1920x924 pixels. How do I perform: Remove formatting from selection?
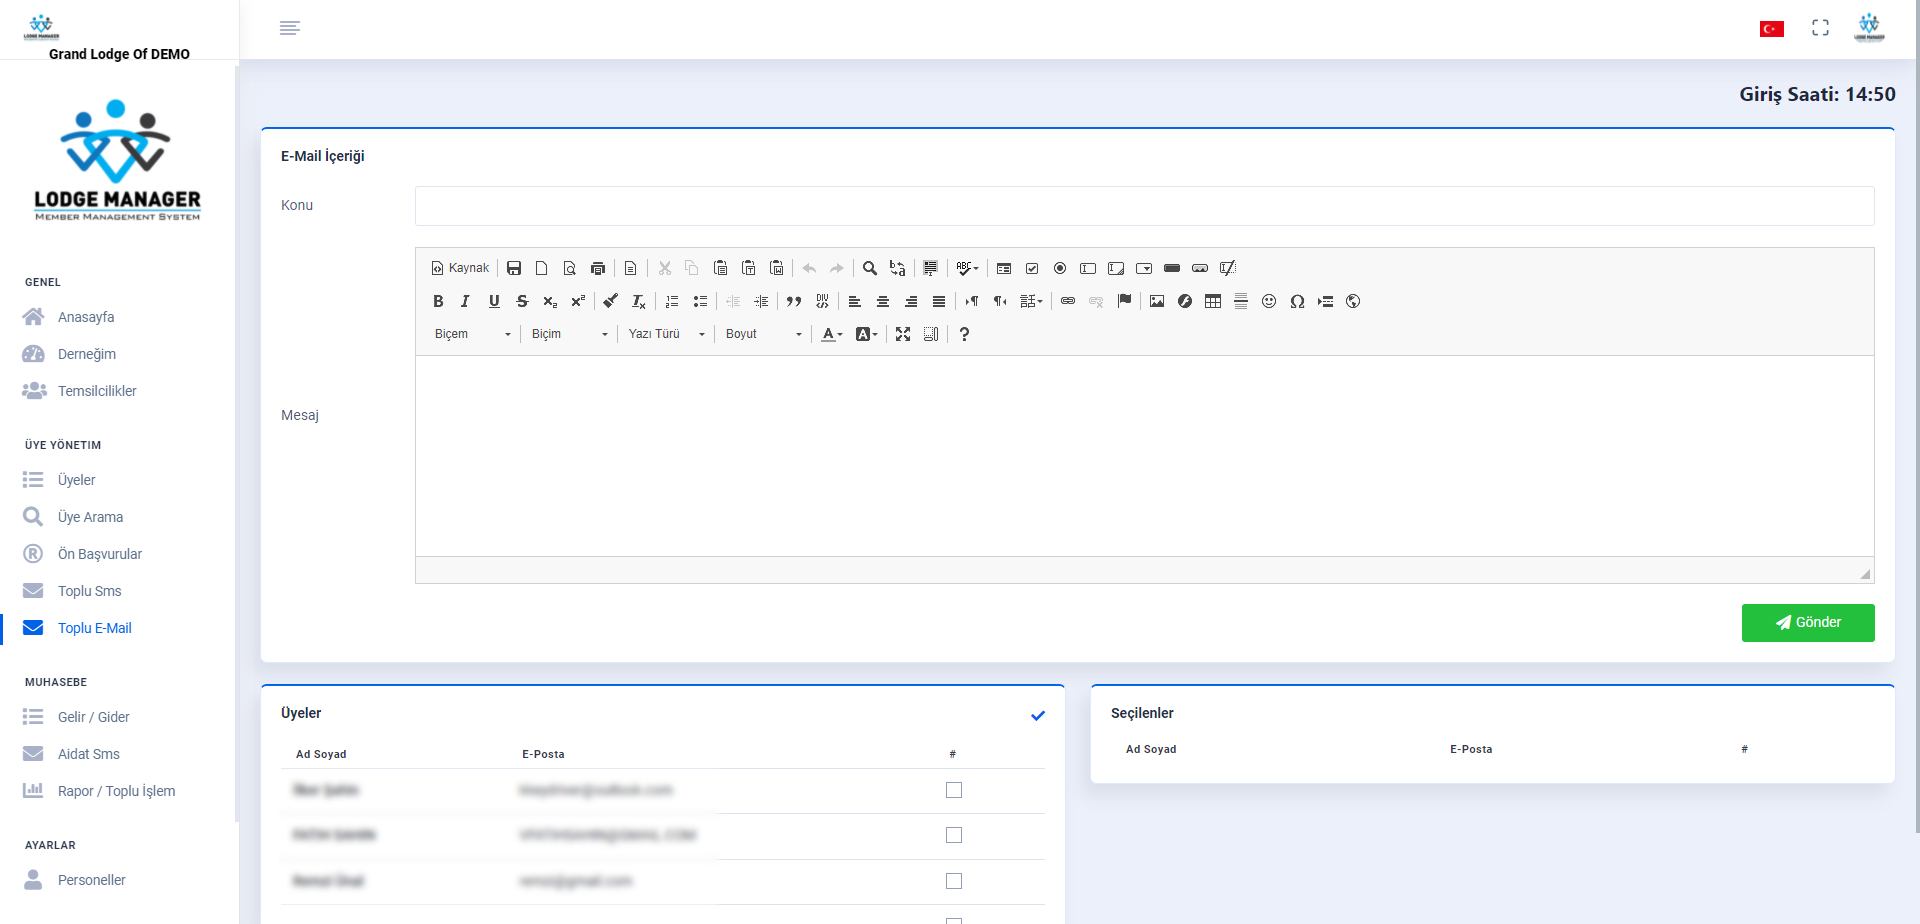point(638,301)
